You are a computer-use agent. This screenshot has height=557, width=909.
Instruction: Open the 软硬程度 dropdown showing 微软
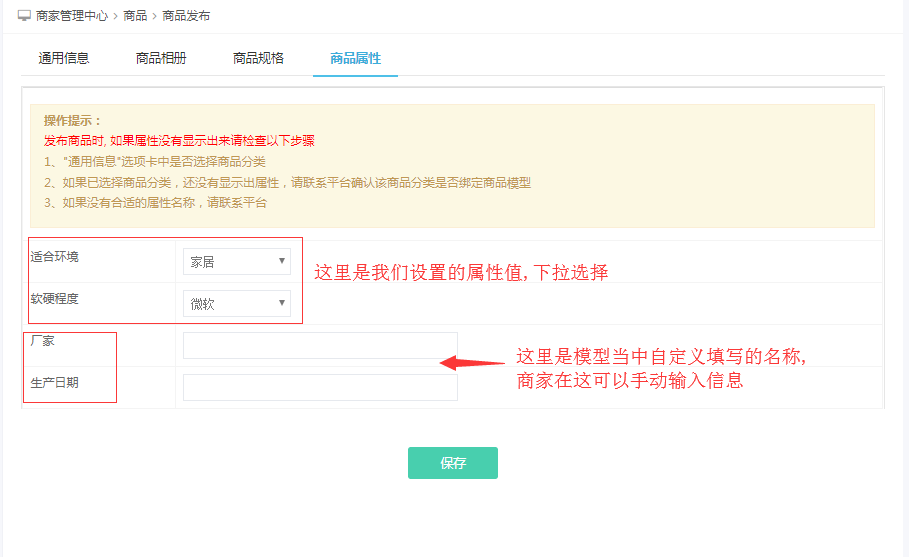tap(237, 303)
